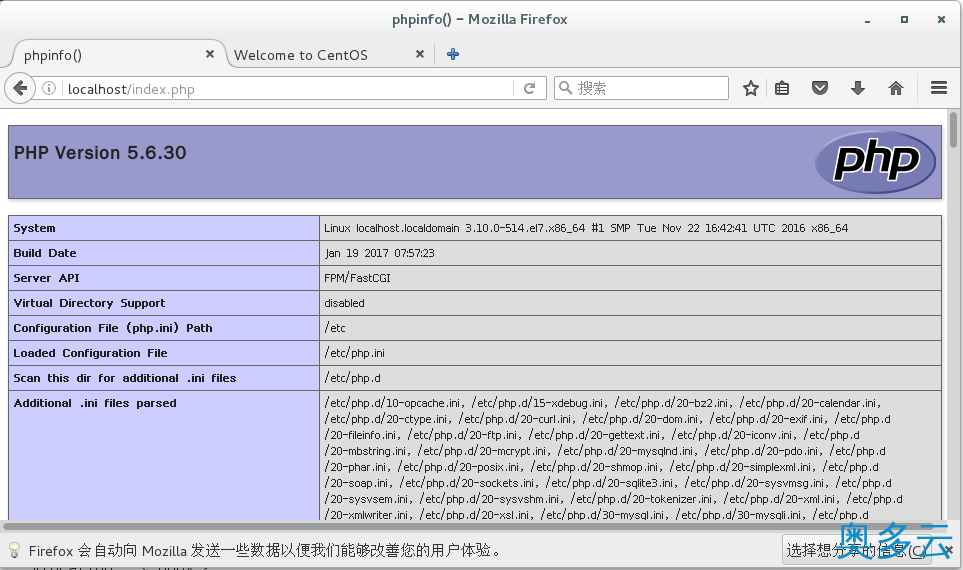This screenshot has height=570, width=963.
Task: Select 'Scan this dir for additional .ini files'
Action: coord(125,378)
